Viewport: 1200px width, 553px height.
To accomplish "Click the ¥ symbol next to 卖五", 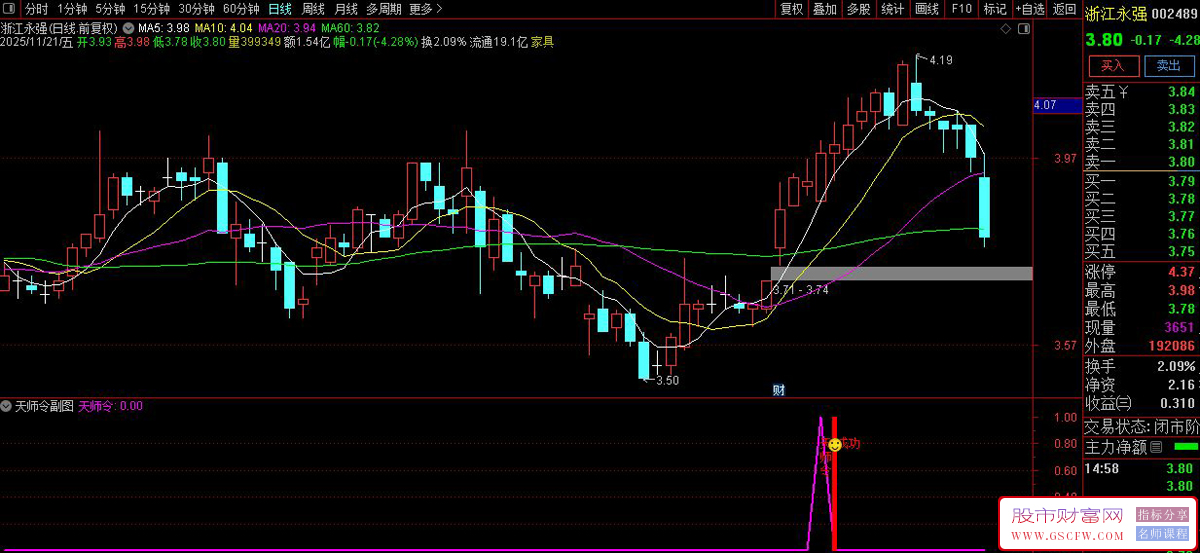I will [1124, 92].
